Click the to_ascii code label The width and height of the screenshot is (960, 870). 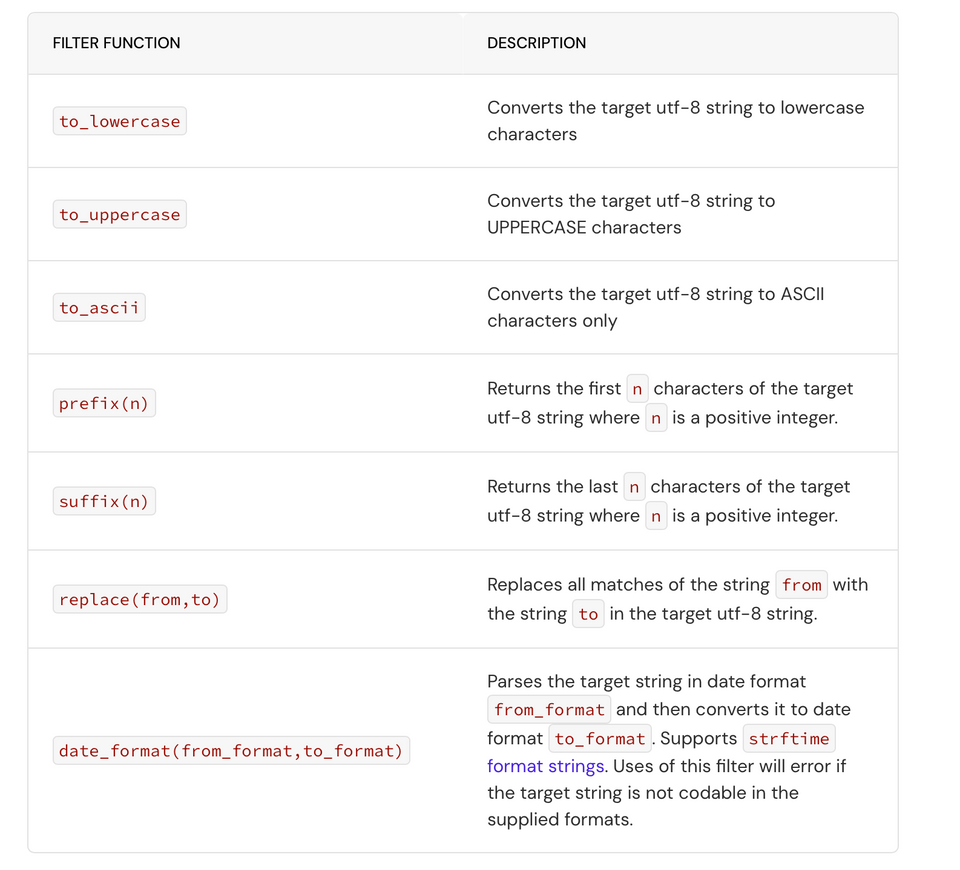coord(99,308)
